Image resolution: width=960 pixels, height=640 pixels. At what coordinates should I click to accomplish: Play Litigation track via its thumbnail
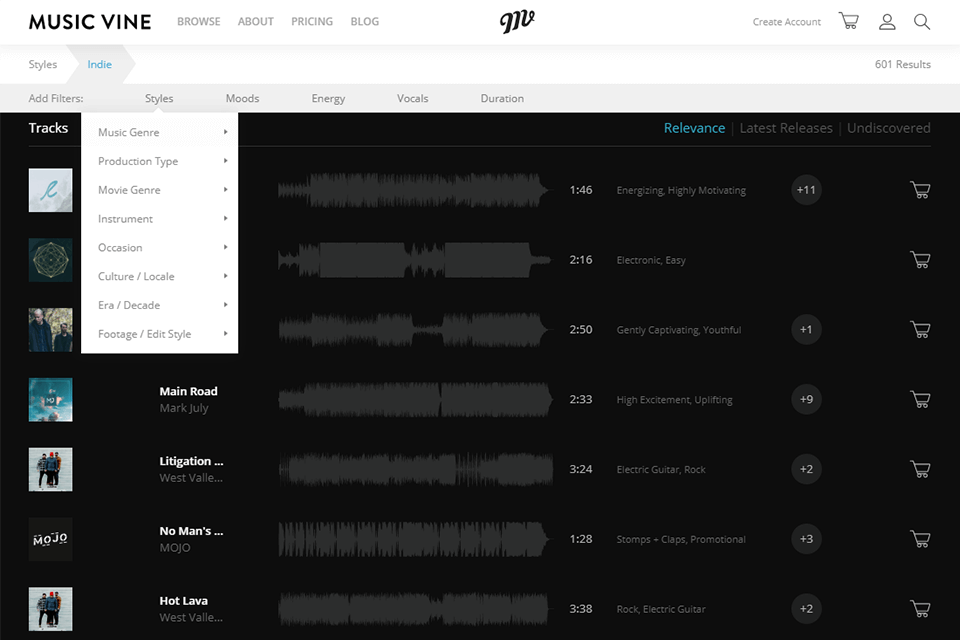(x=50, y=469)
